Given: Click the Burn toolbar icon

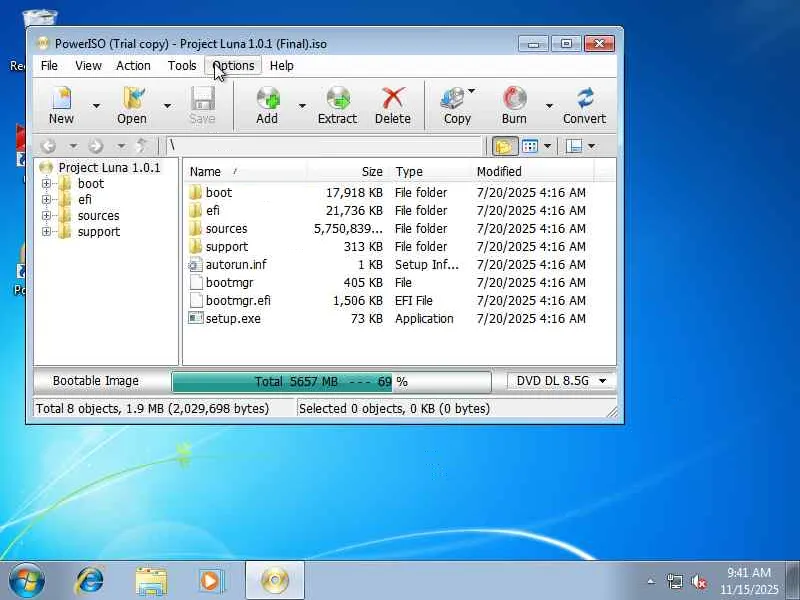Looking at the screenshot, I should (x=514, y=98).
